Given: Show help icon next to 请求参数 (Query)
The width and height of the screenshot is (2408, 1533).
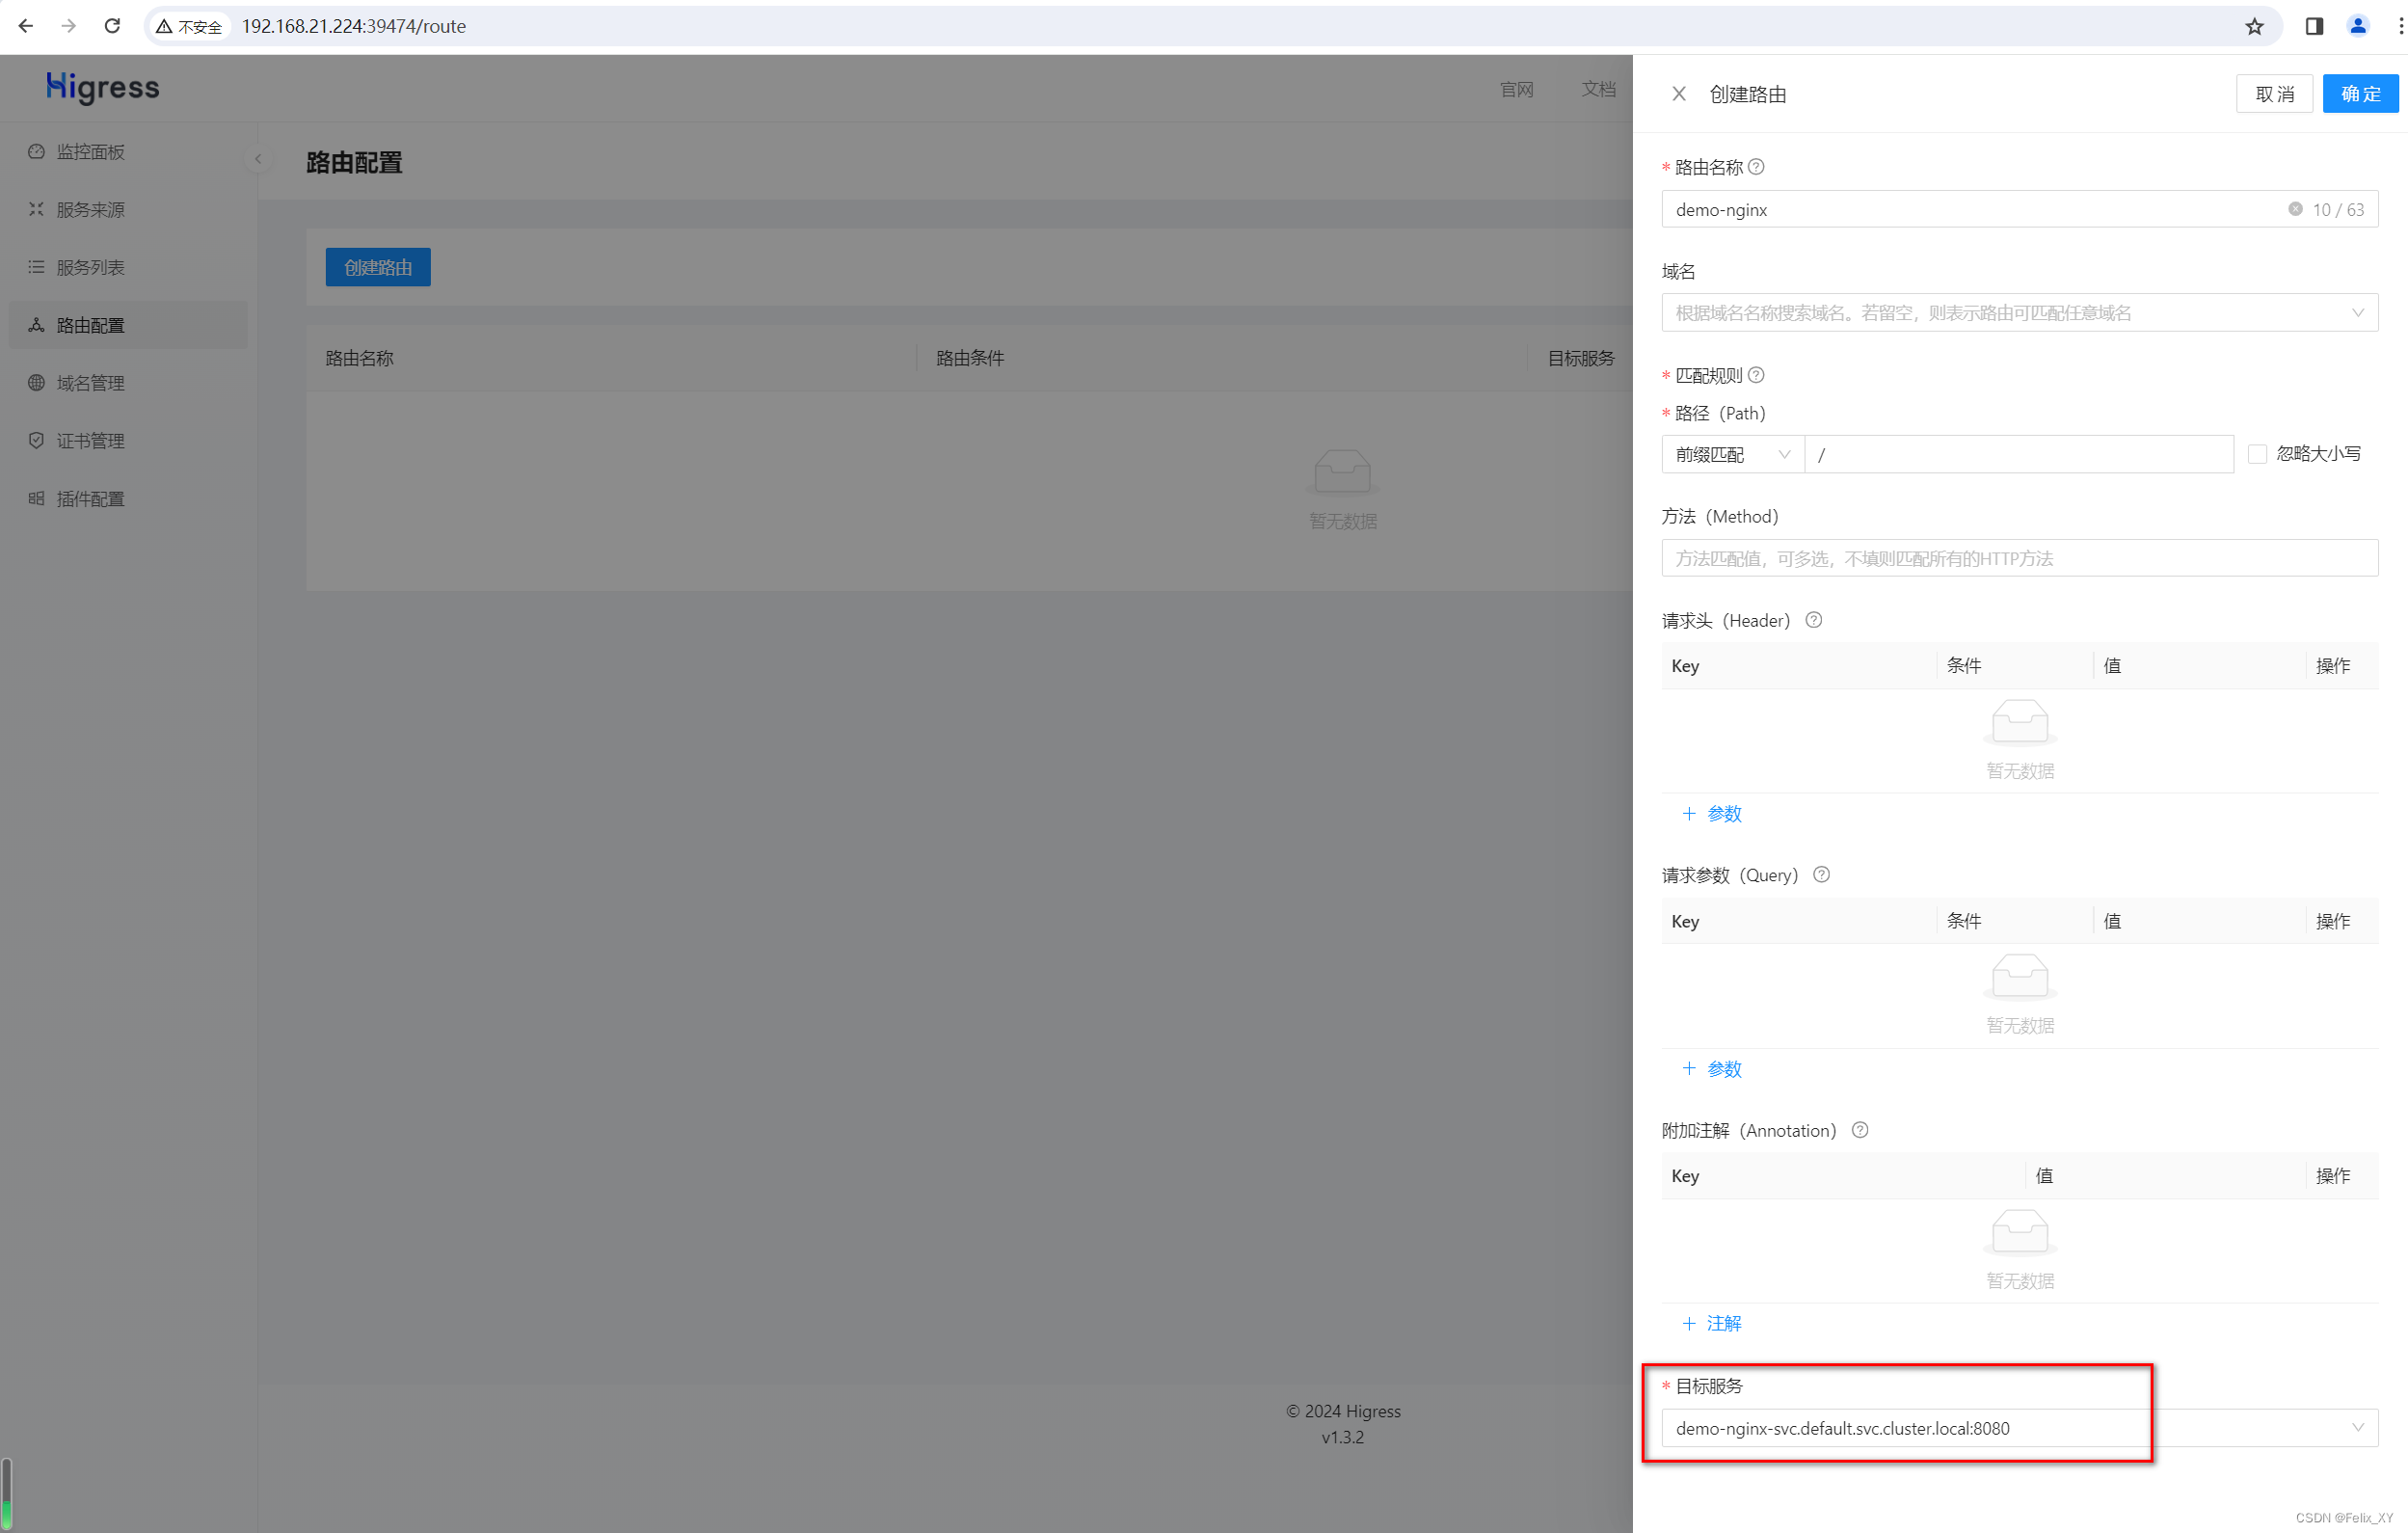Looking at the screenshot, I should pyautogui.click(x=1821, y=875).
